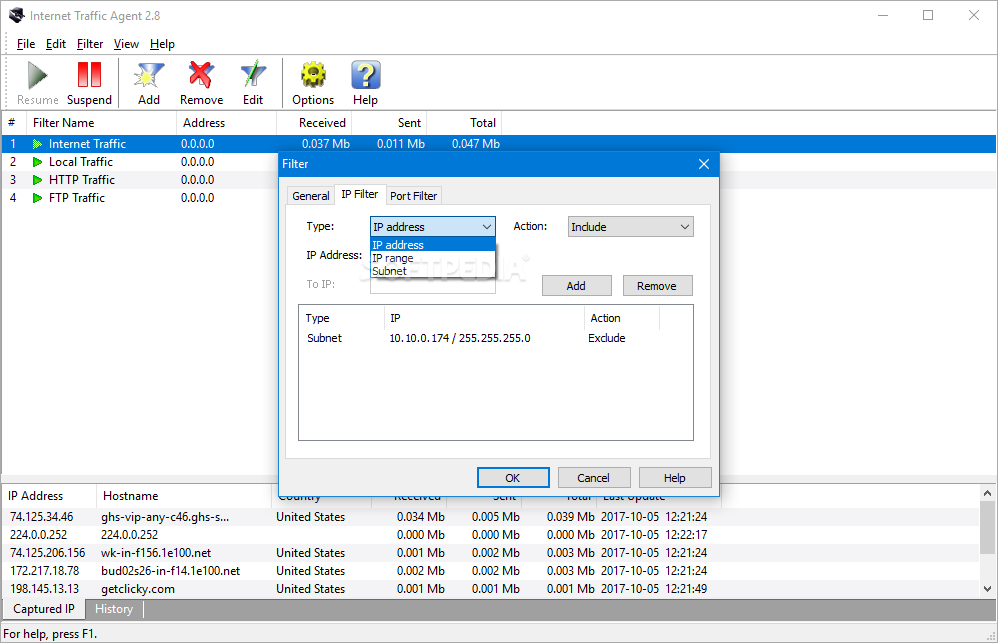Open the Edit menu

coord(55,44)
